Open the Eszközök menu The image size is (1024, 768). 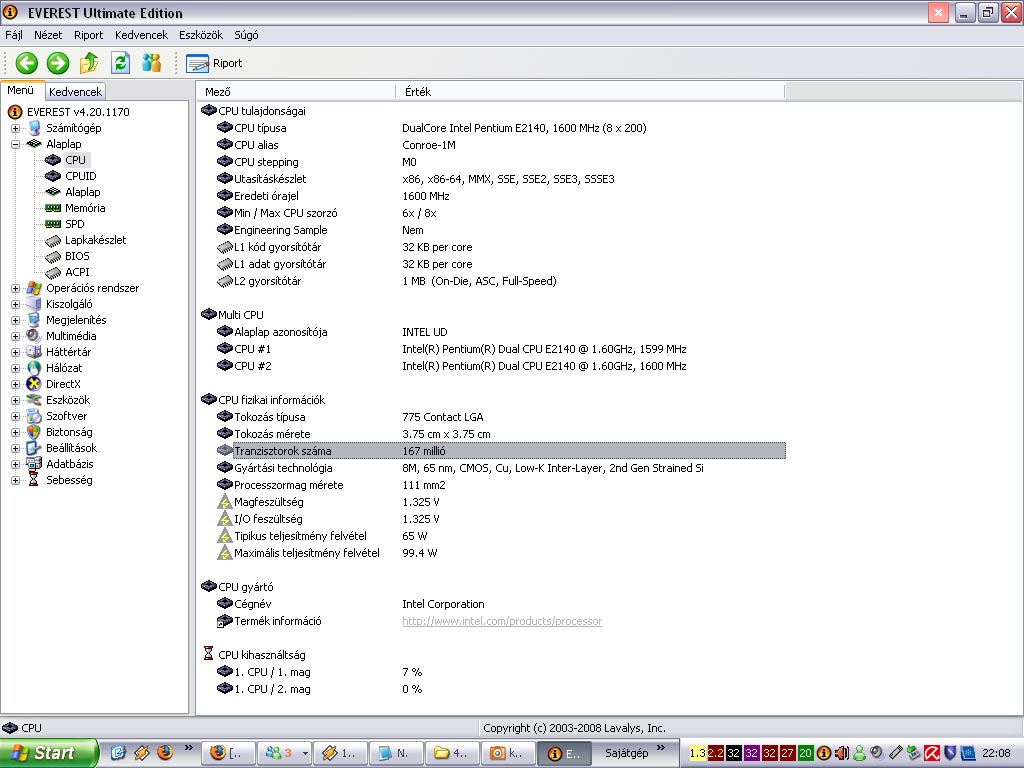(201, 35)
